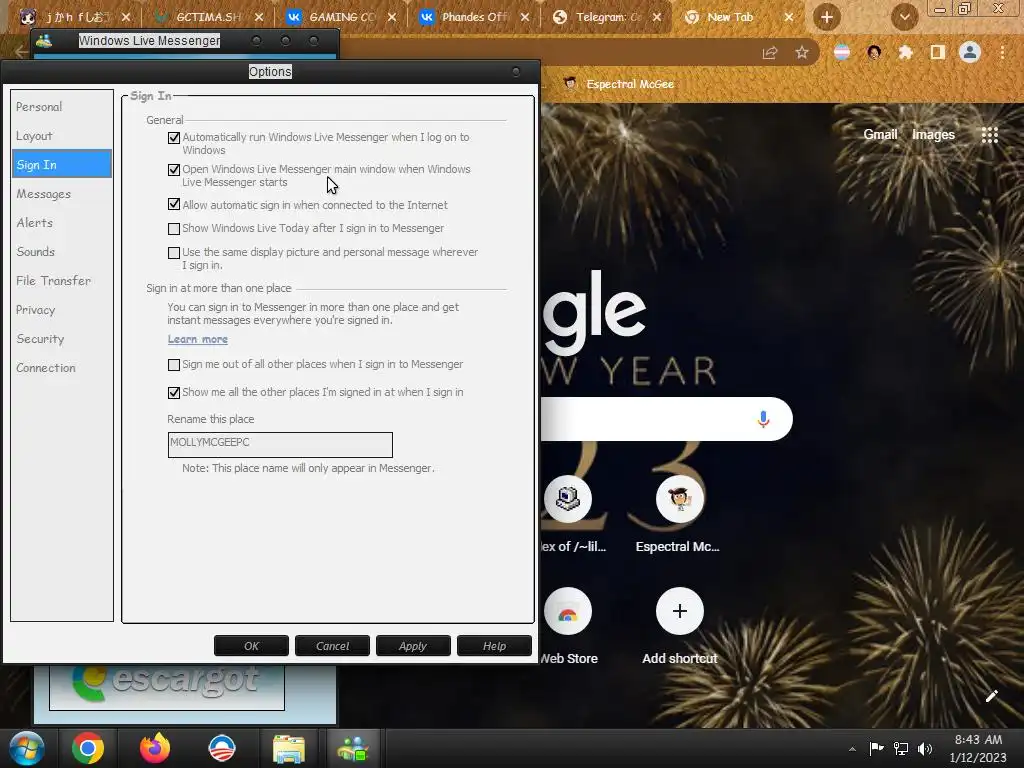Open Chrome from the taskbar
Image resolution: width=1024 pixels, height=768 pixels.
[88, 748]
